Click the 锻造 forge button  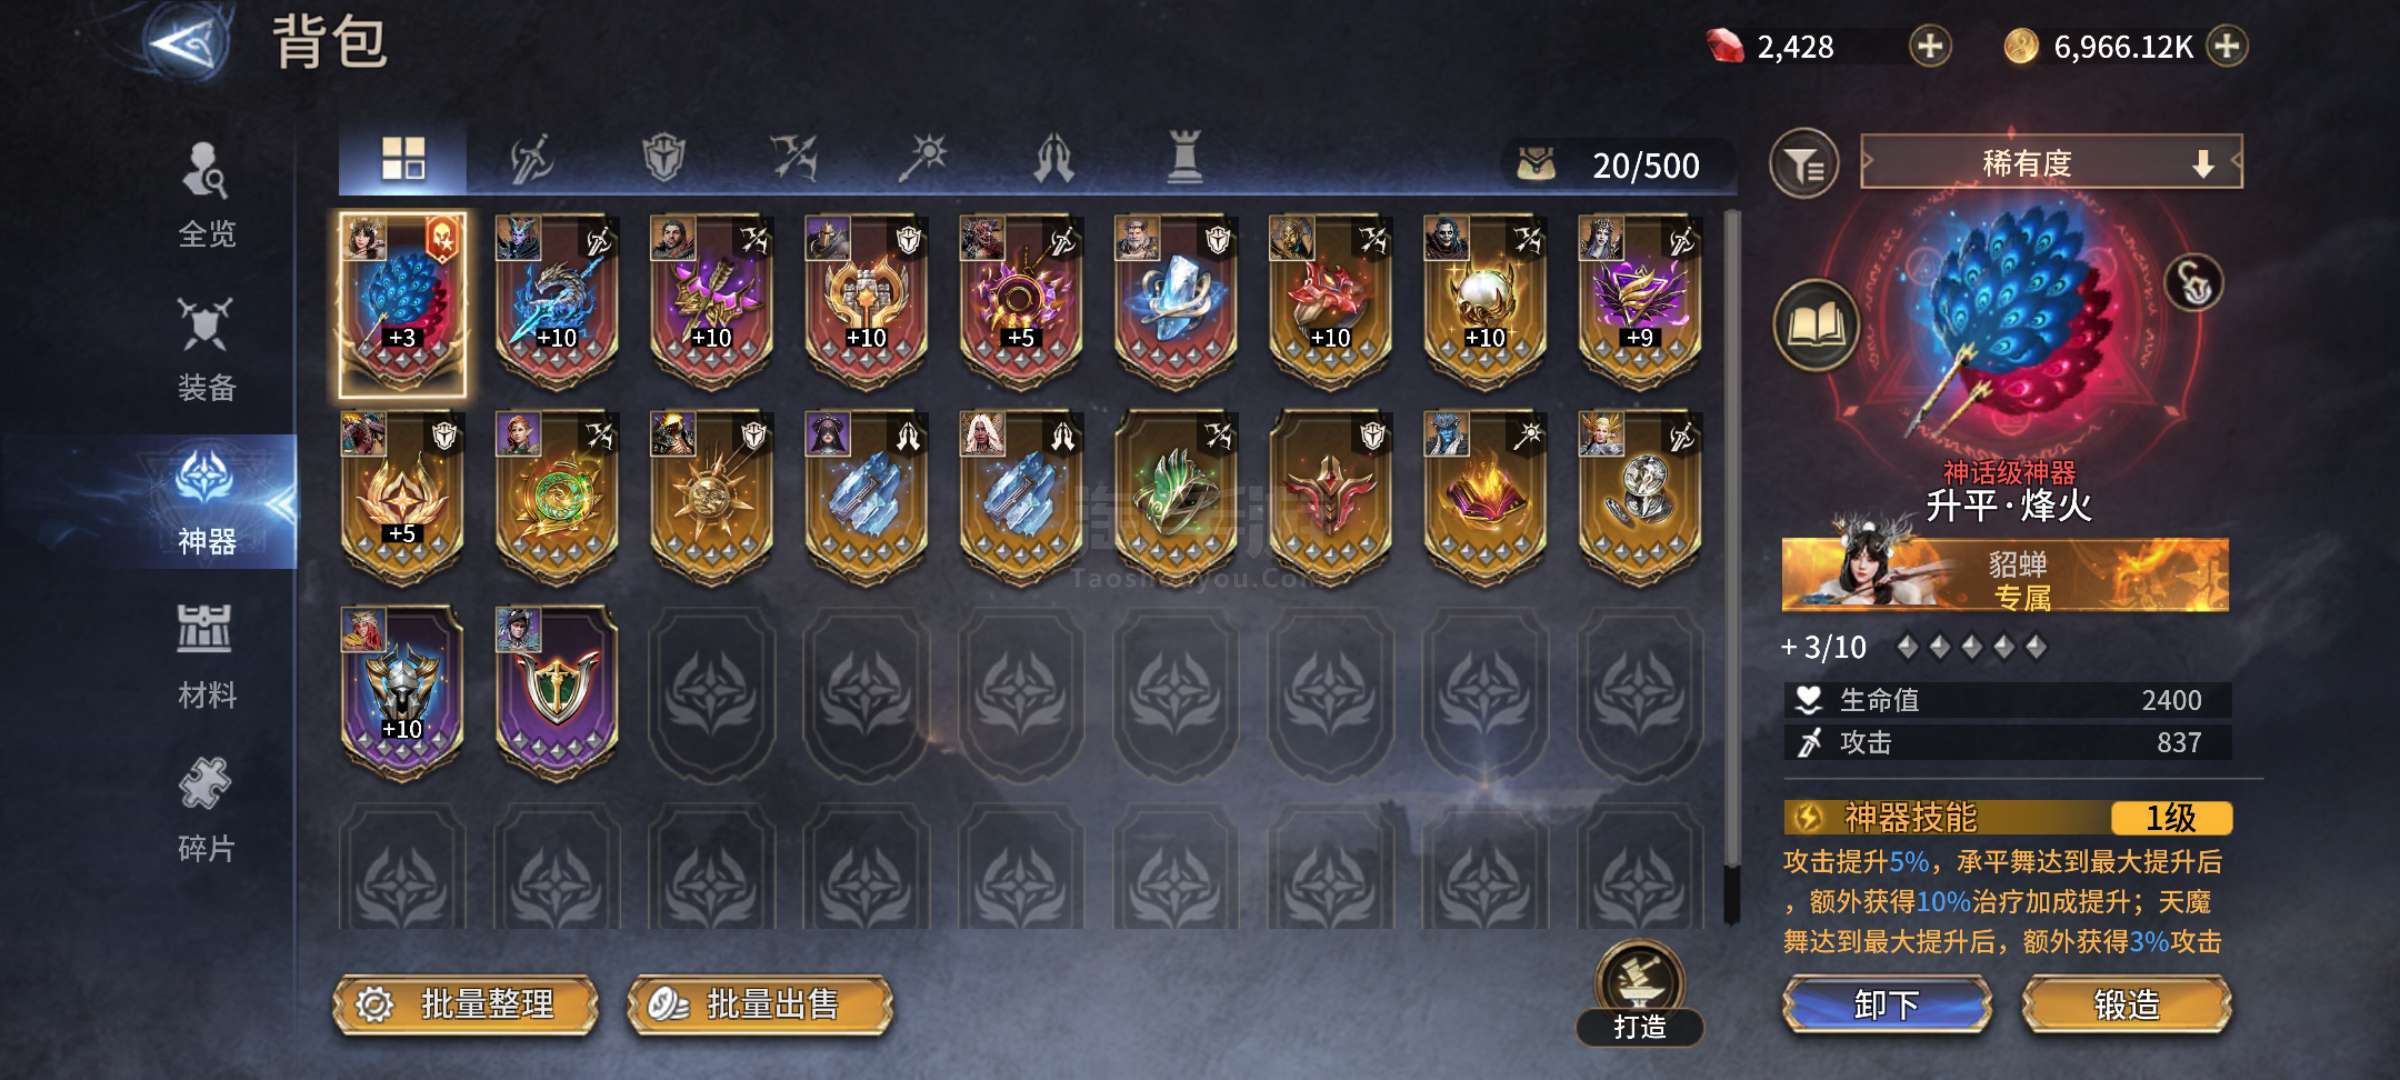[2127, 1004]
